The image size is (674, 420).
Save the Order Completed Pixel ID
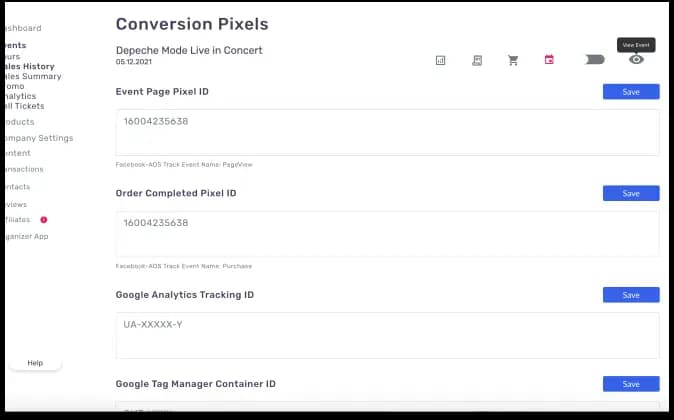(631, 193)
